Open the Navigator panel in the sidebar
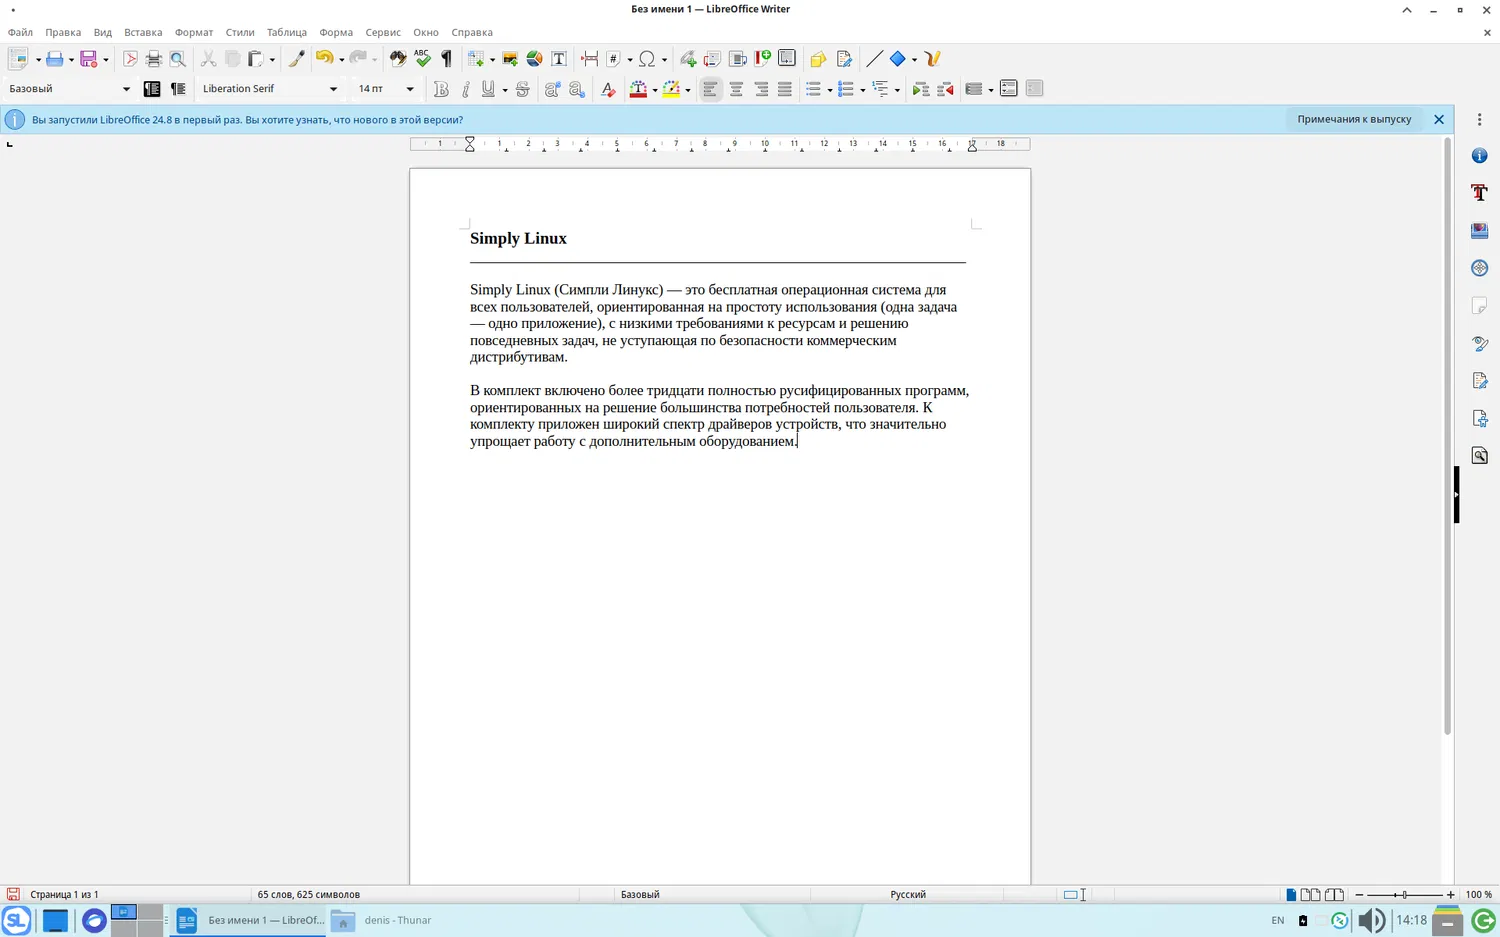This screenshot has width=1500, height=937. tap(1480, 268)
